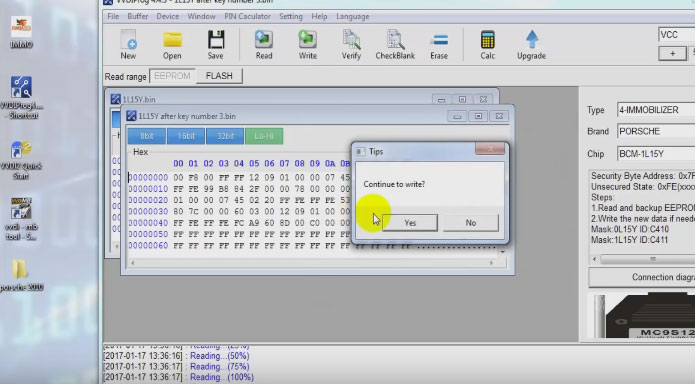695x384 pixels.
Task: Open the VCC dropdown
Action: point(677,35)
